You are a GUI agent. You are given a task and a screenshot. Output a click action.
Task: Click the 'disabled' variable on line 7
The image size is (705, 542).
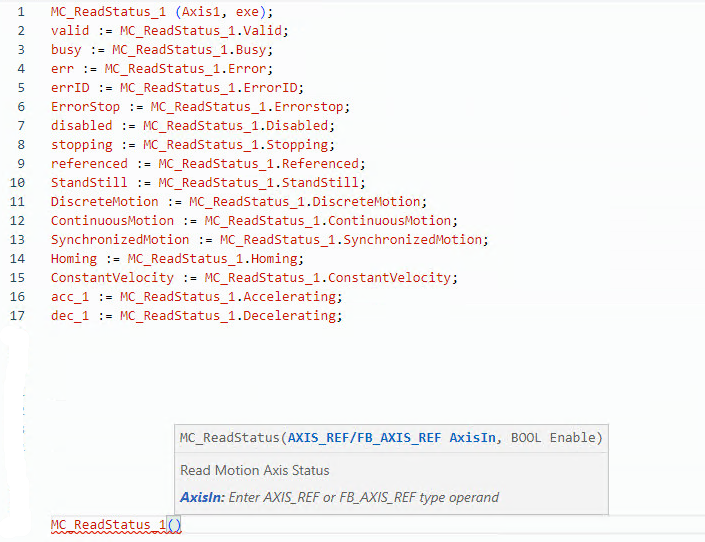[82, 126]
